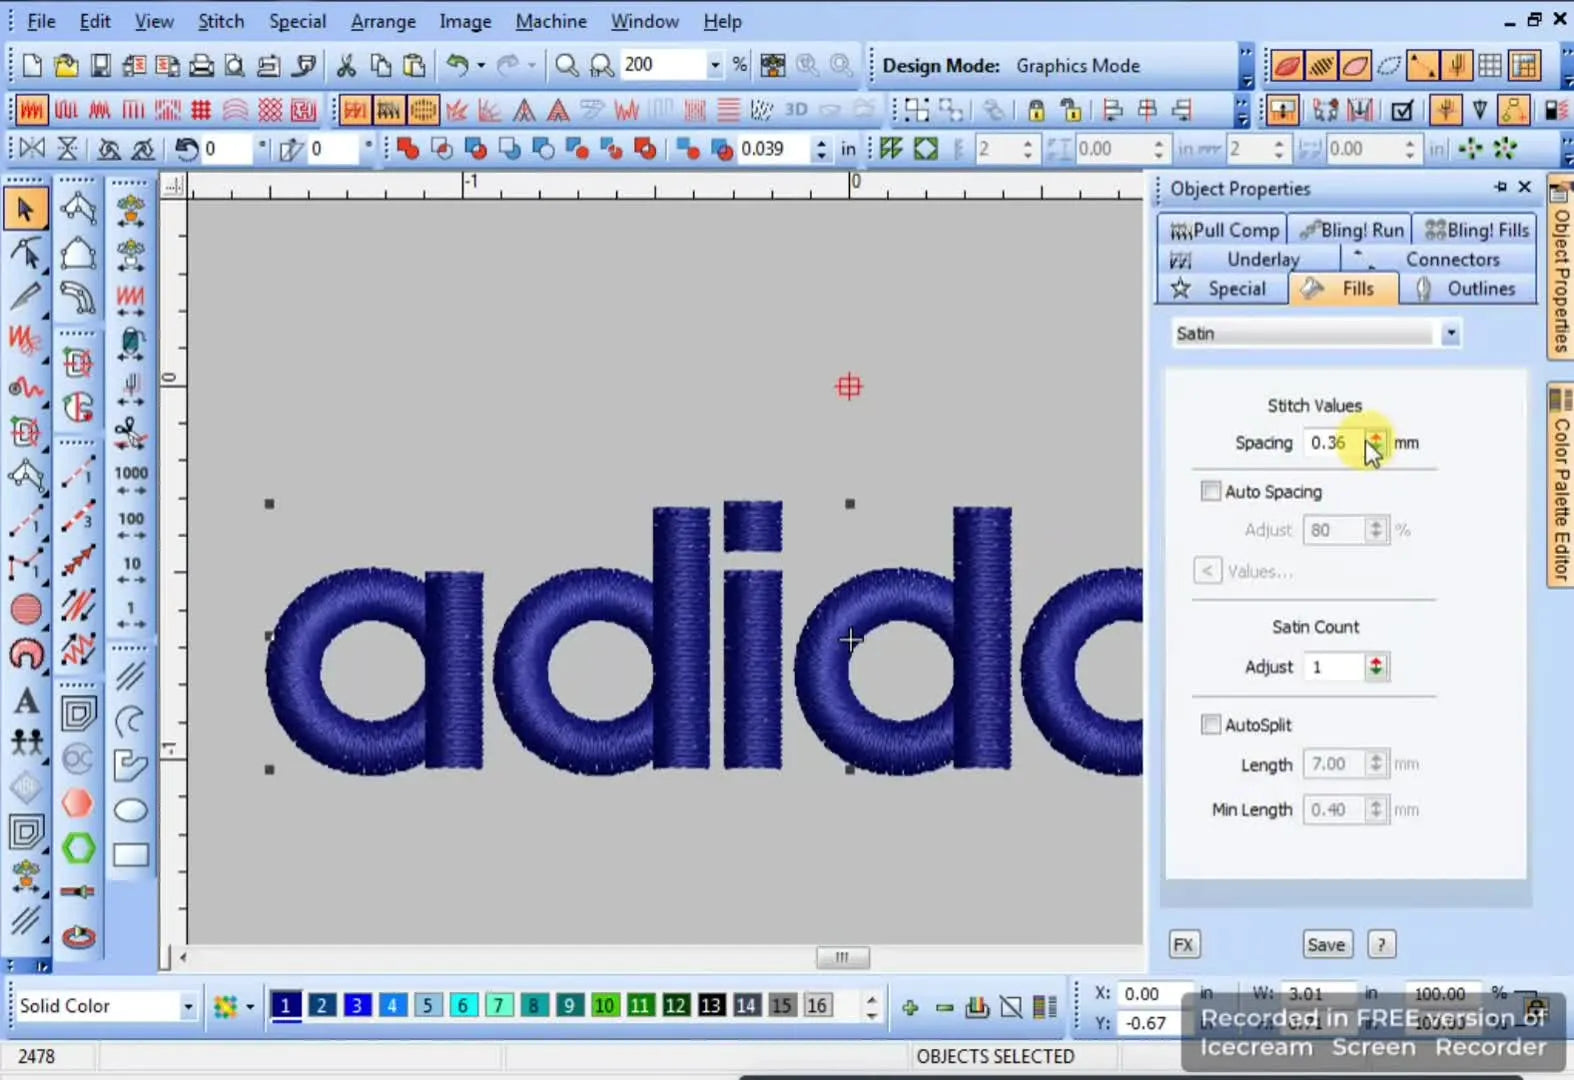Open the undo history dropdown arrow
This screenshot has width=1574, height=1080.
[x=481, y=66]
